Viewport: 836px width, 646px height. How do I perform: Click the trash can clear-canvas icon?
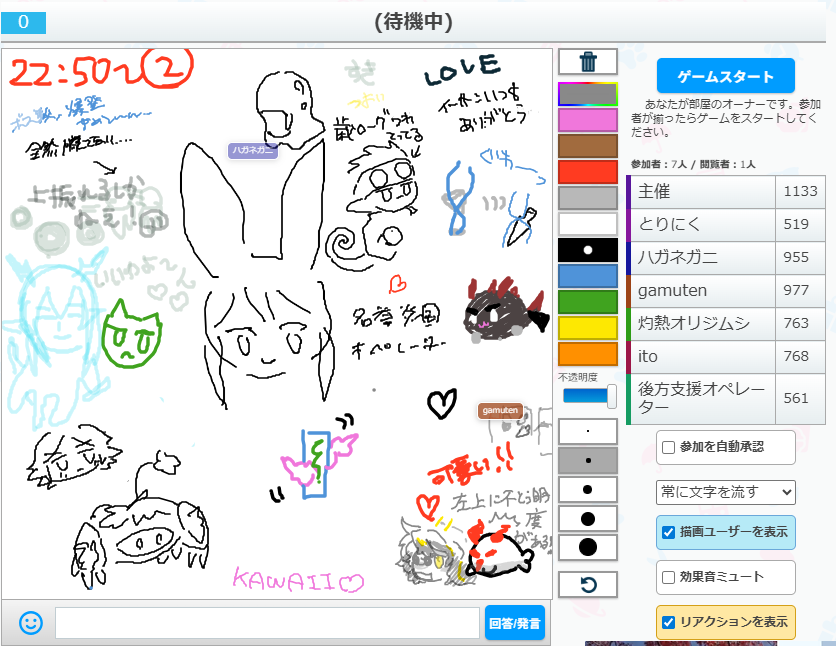[x=587, y=62]
